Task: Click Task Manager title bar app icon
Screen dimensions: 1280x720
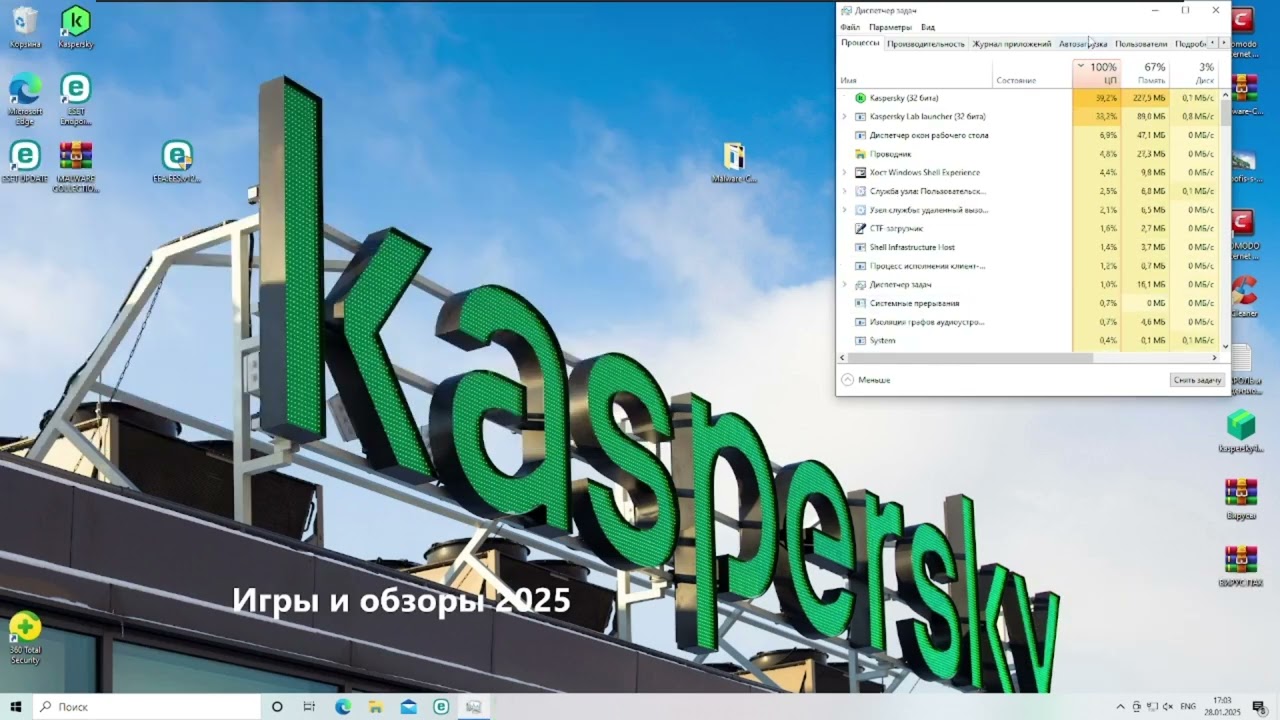Action: (x=846, y=10)
